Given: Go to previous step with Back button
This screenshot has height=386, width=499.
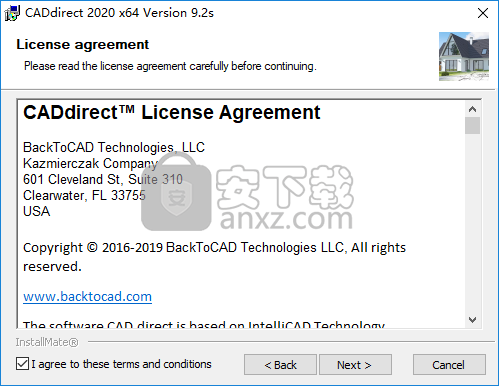Looking at the screenshot, I should point(280,365).
